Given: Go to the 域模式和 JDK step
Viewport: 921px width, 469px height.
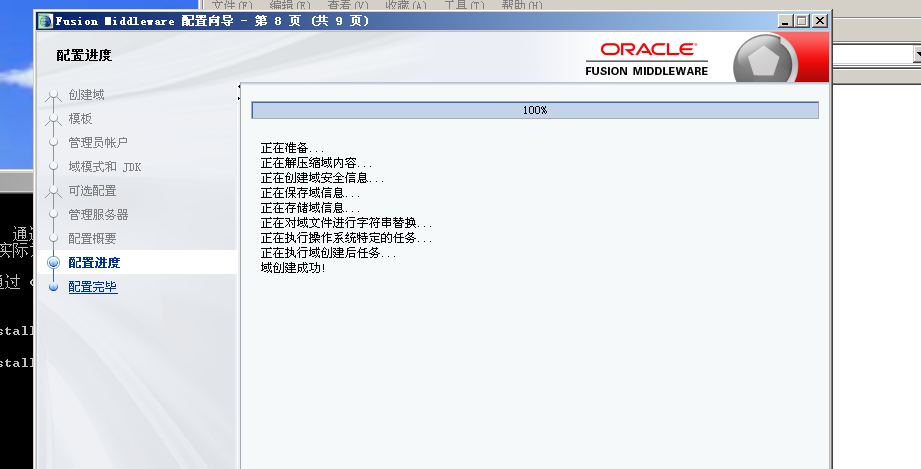Looking at the screenshot, I should 105,167.
